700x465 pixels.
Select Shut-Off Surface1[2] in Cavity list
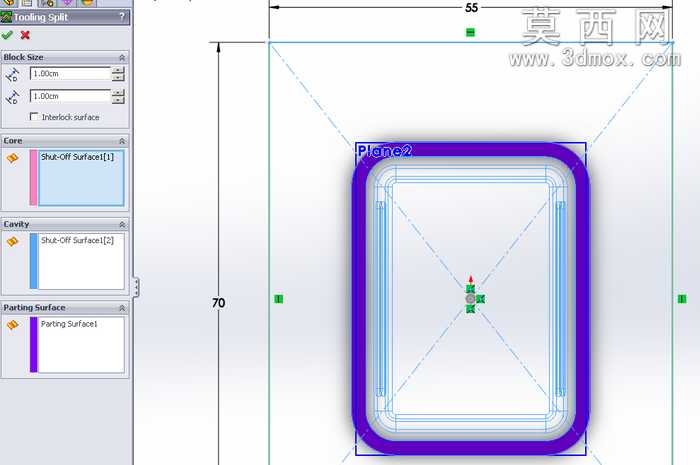point(77,241)
